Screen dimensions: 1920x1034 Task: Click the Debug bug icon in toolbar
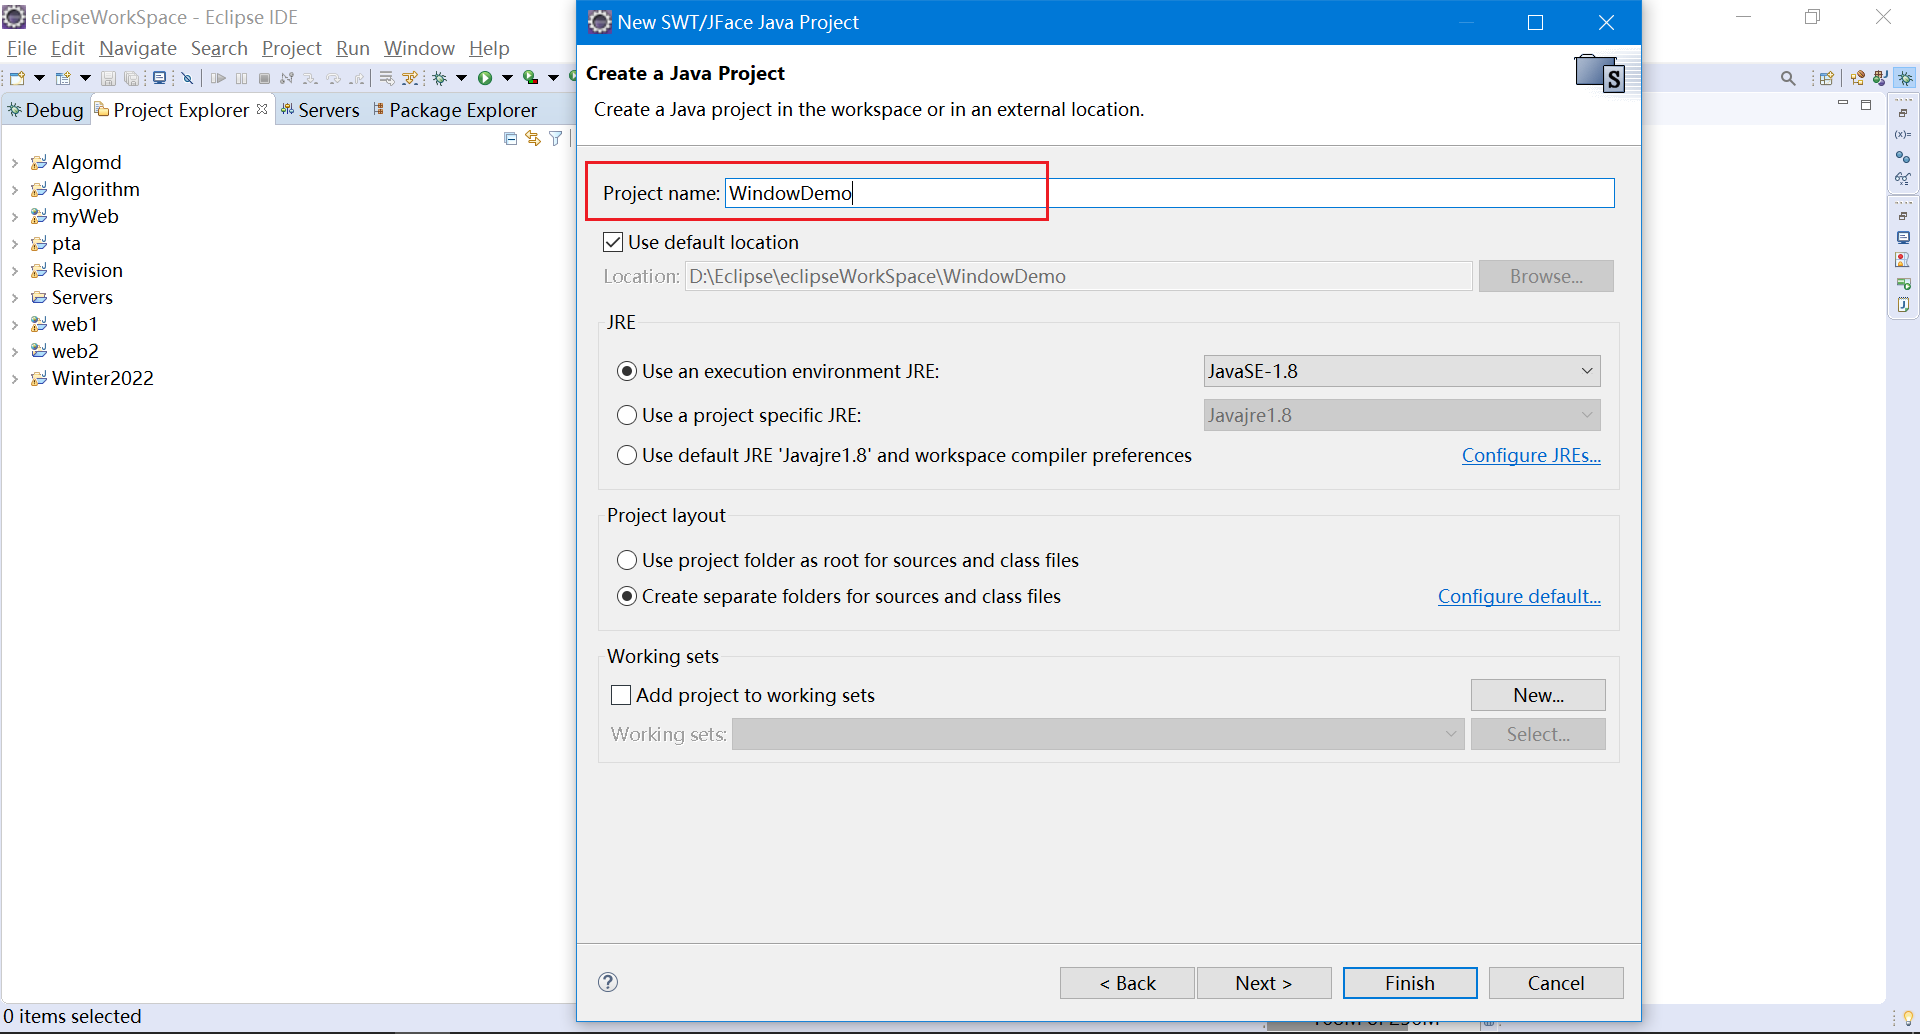coord(439,78)
